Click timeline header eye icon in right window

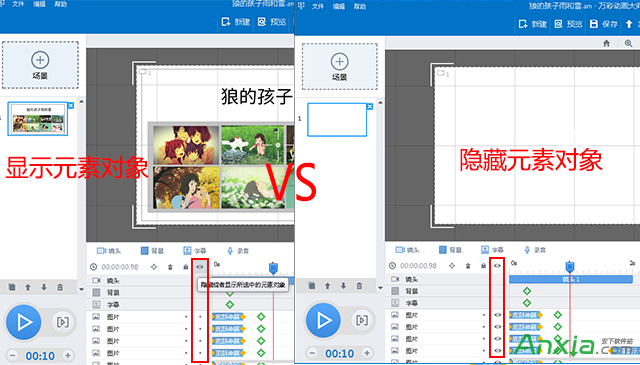coord(497,266)
